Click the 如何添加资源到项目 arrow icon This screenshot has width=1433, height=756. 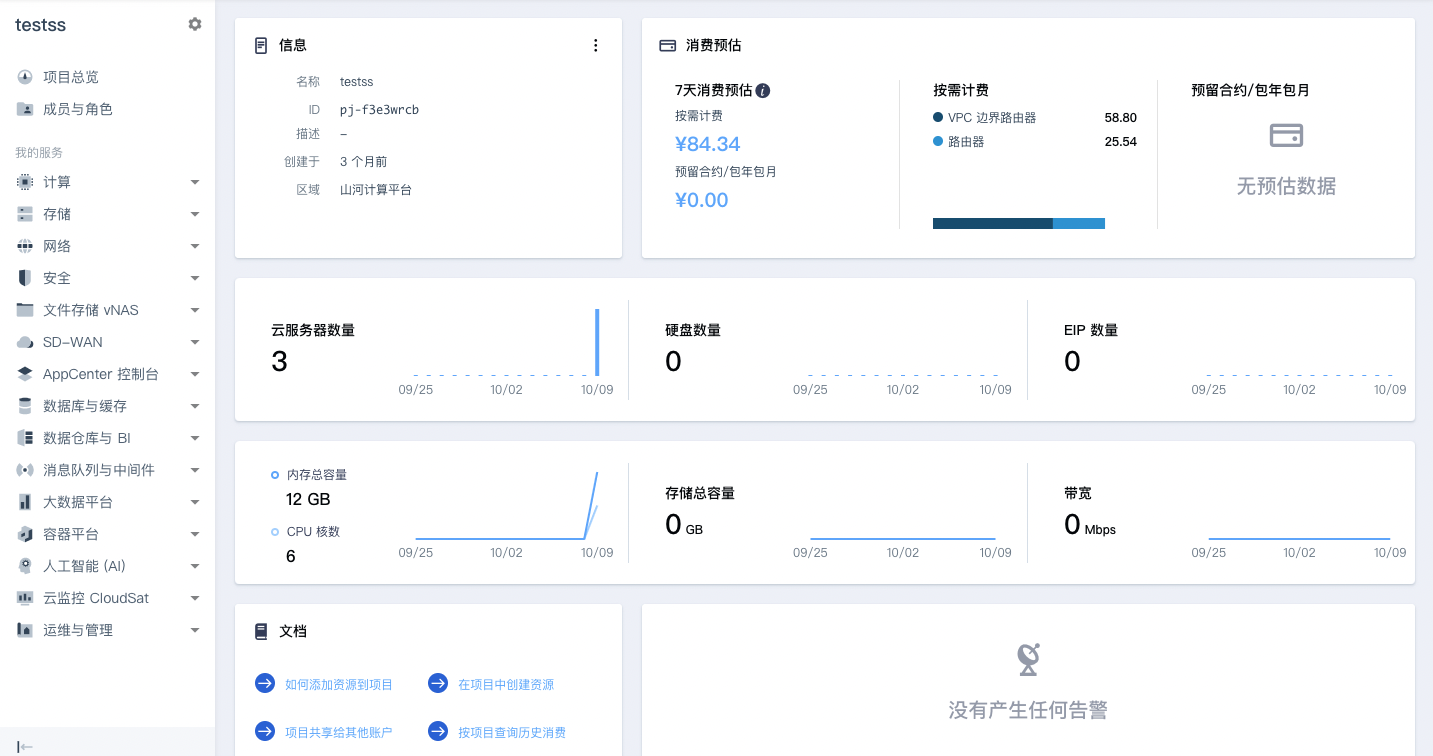(265, 683)
